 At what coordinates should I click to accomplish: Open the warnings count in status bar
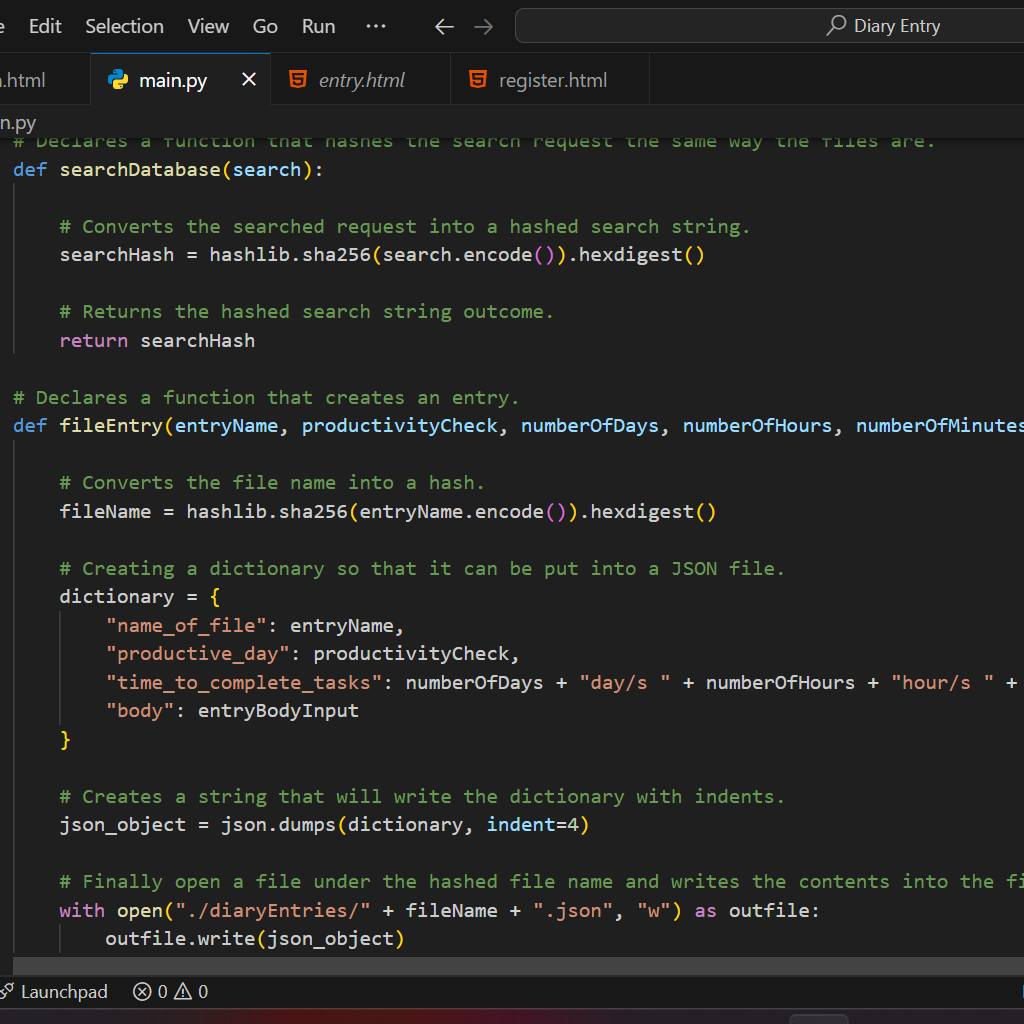(x=191, y=992)
